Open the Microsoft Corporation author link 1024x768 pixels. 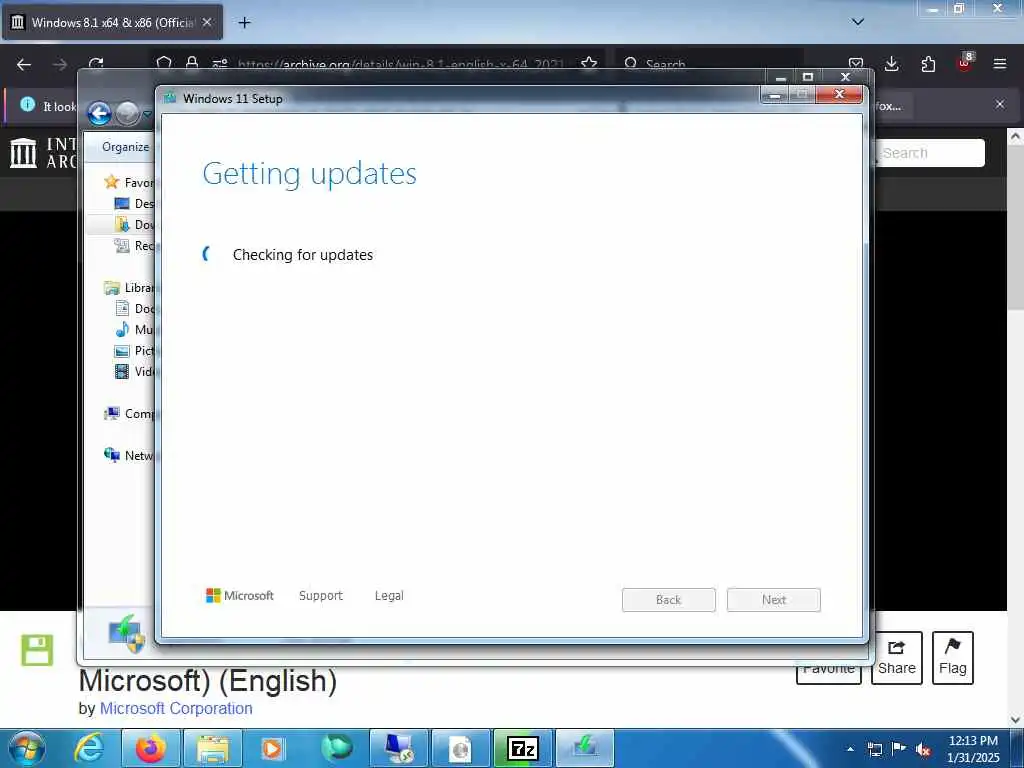(x=176, y=709)
